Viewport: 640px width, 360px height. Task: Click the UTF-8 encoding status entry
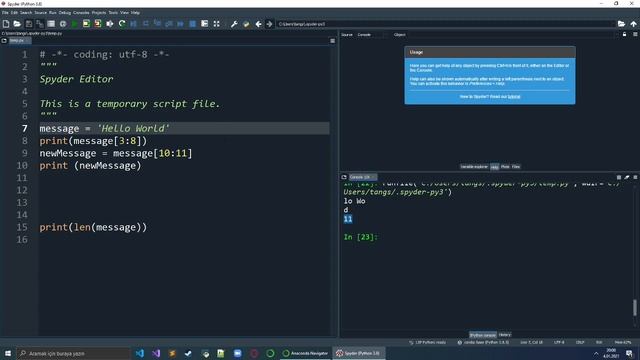point(559,342)
